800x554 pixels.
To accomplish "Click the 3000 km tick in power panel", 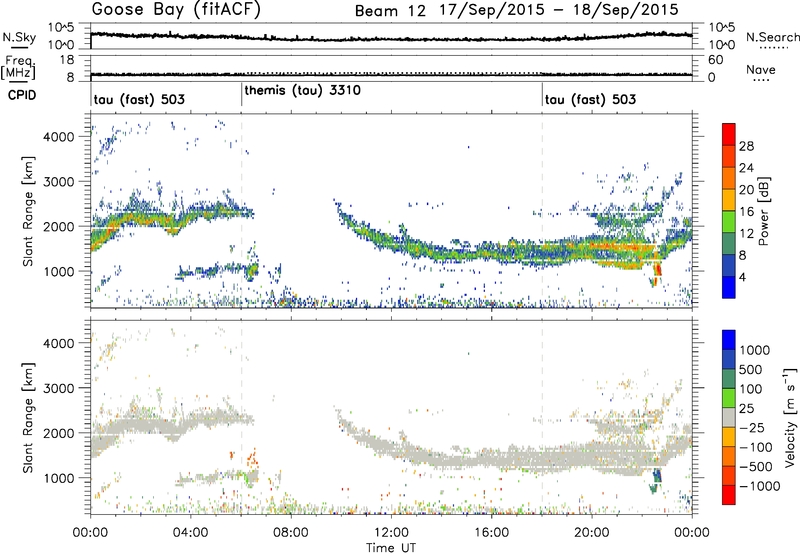I will [58, 182].
